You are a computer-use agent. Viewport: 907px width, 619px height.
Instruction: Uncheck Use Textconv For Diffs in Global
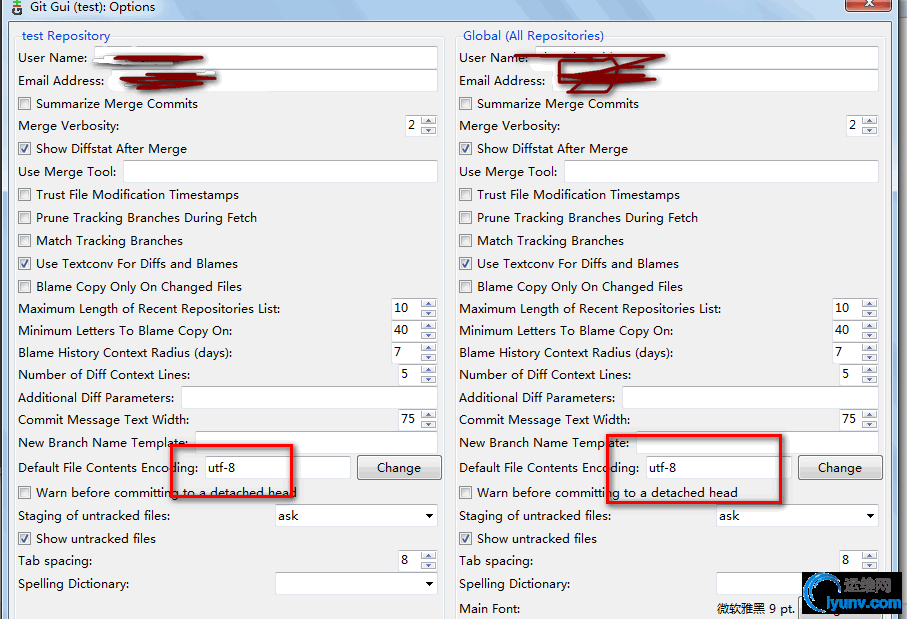pos(465,264)
